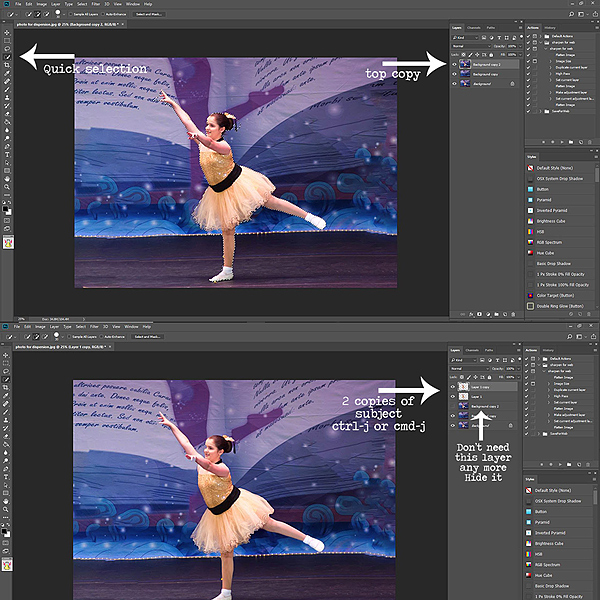Switch to the Paths tab in bottom window
The height and width of the screenshot is (600, 600).
pyautogui.click(x=489, y=350)
